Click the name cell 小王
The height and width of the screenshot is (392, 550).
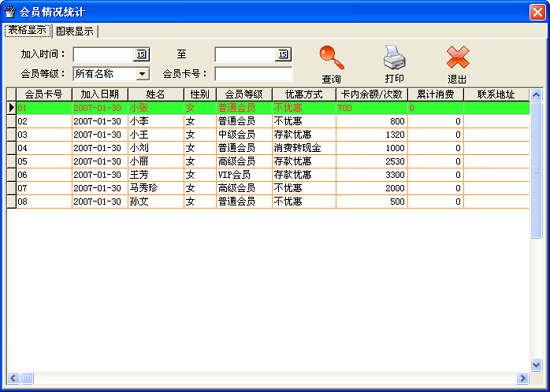(156, 135)
